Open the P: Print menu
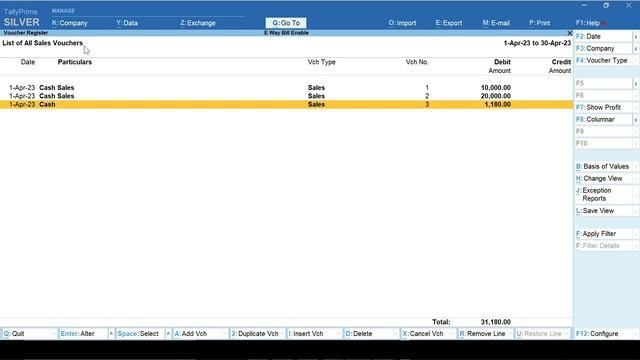 (x=540, y=23)
